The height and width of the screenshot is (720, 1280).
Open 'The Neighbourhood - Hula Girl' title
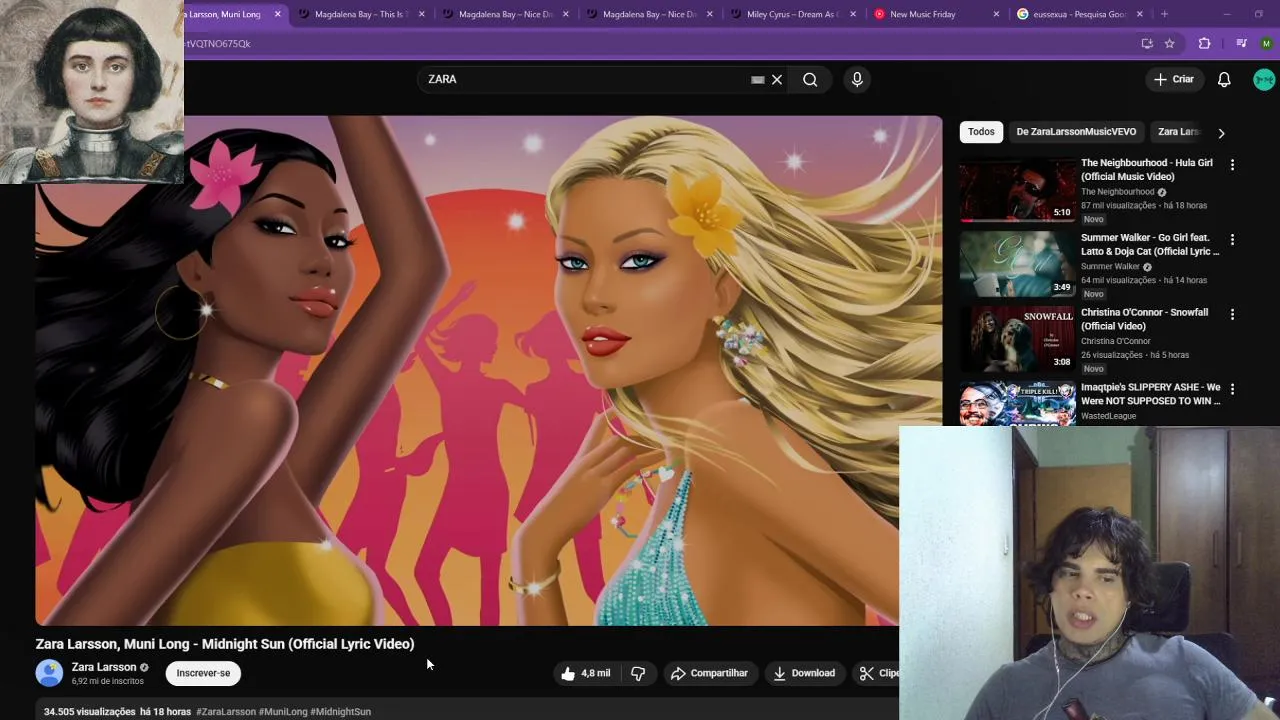click(1146, 169)
